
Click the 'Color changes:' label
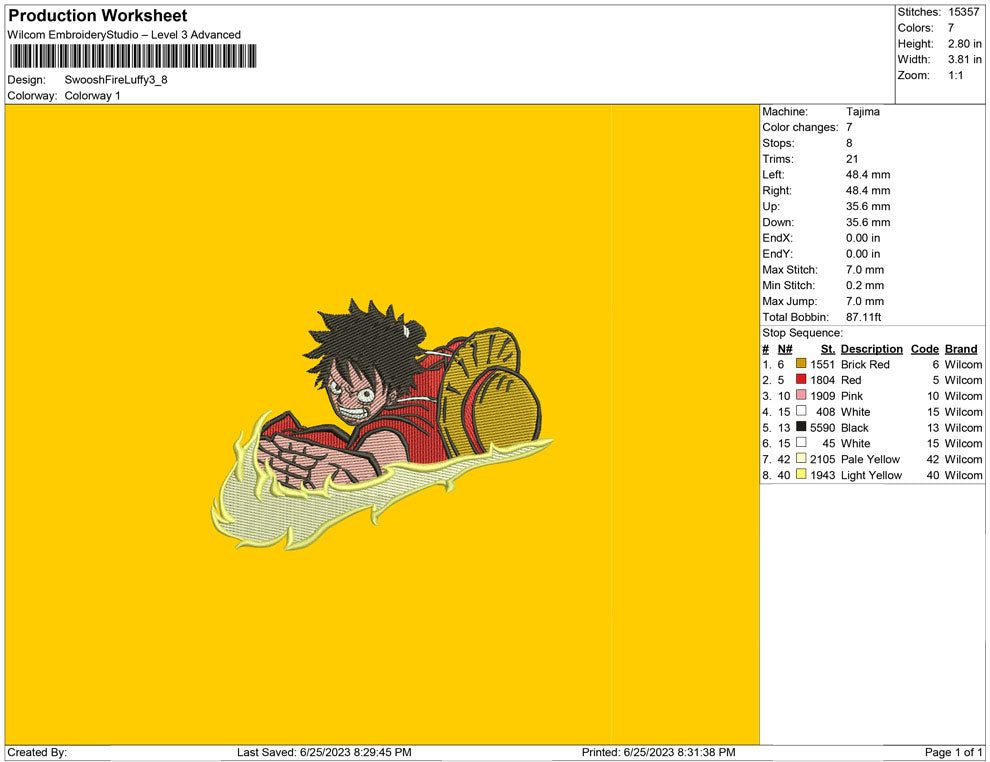coord(800,128)
